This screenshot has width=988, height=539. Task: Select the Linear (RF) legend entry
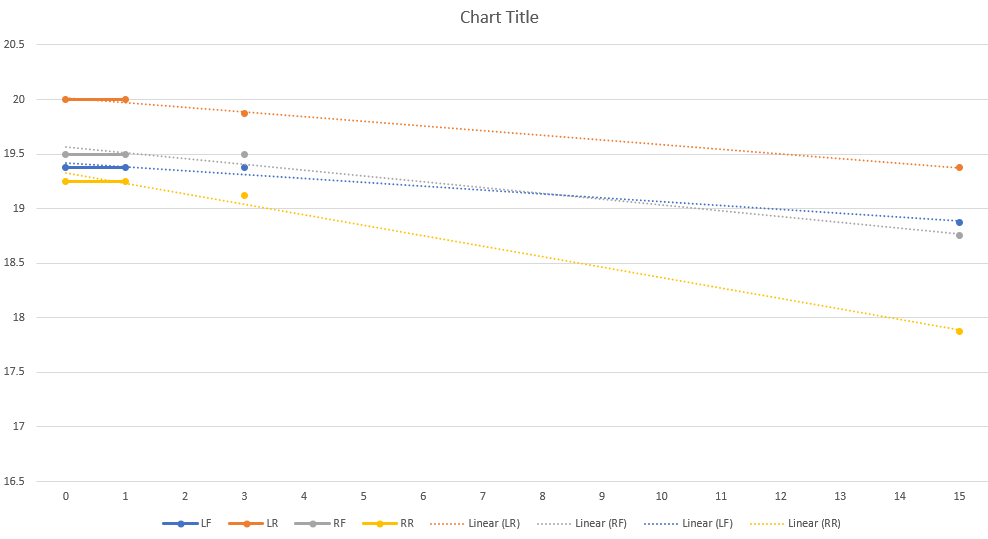click(x=582, y=523)
